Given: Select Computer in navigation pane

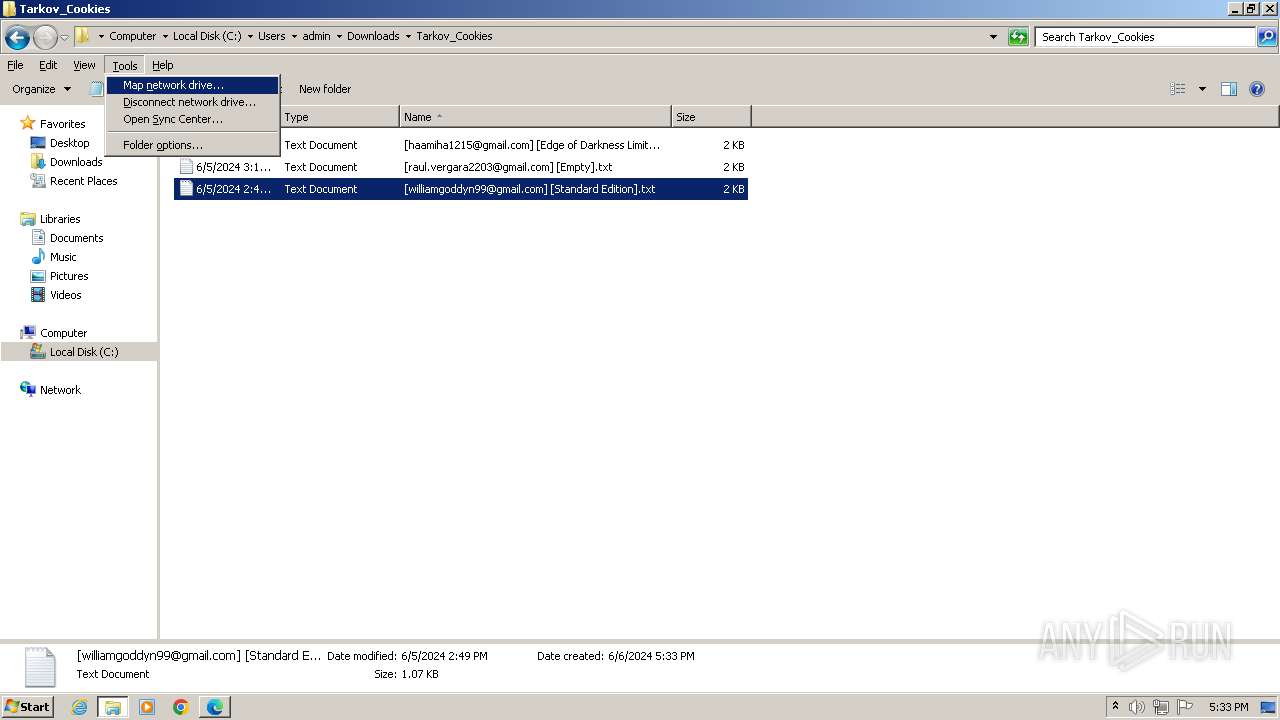Looking at the screenshot, I should coord(63,333).
